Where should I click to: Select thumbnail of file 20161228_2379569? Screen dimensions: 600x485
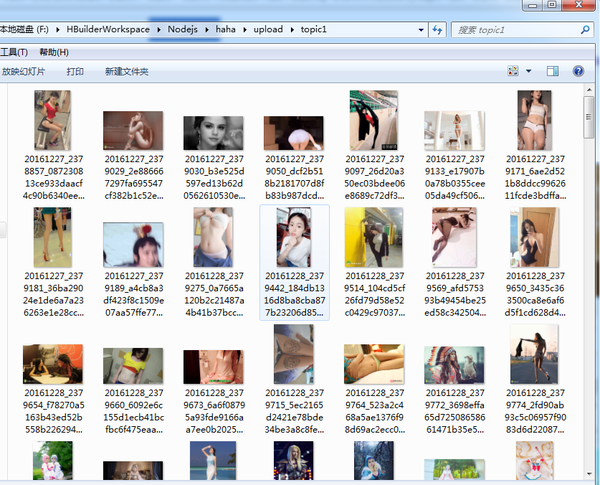[x=454, y=237]
